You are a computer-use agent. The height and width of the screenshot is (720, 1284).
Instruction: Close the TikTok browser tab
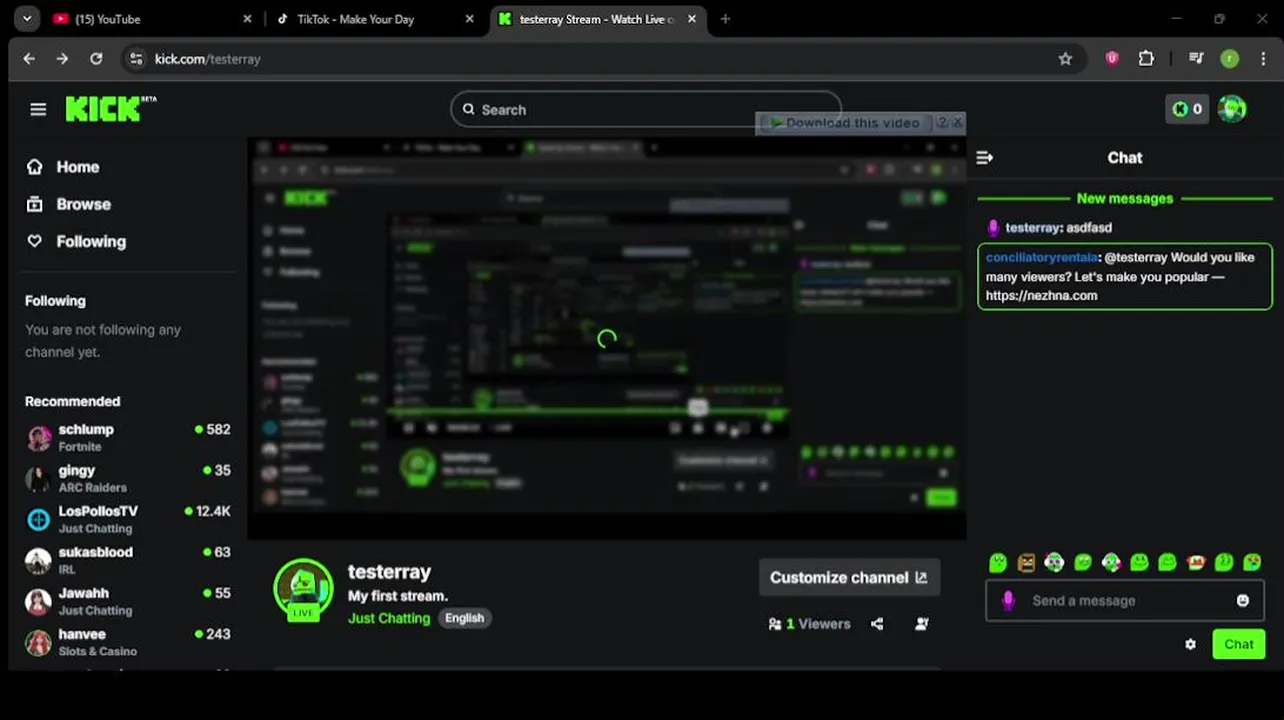470,19
